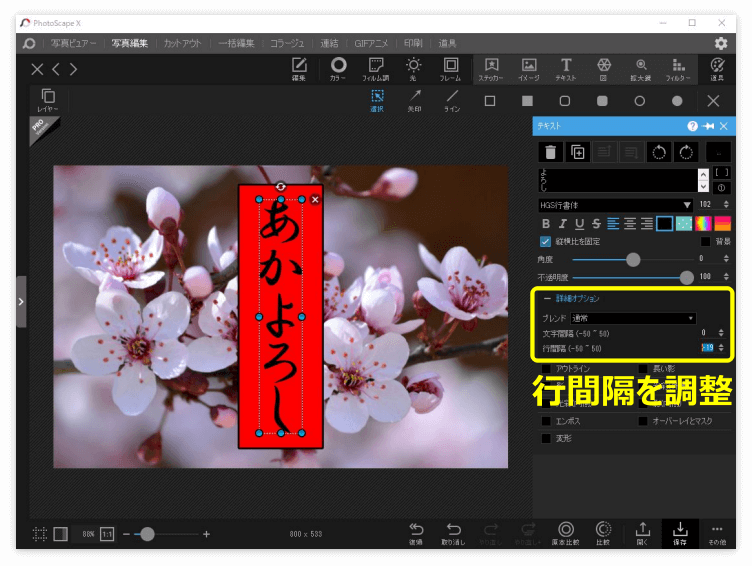The width and height of the screenshot is (752, 566).
Task: Toggle 縦横比を固定 checkbox
Action: tap(545, 241)
